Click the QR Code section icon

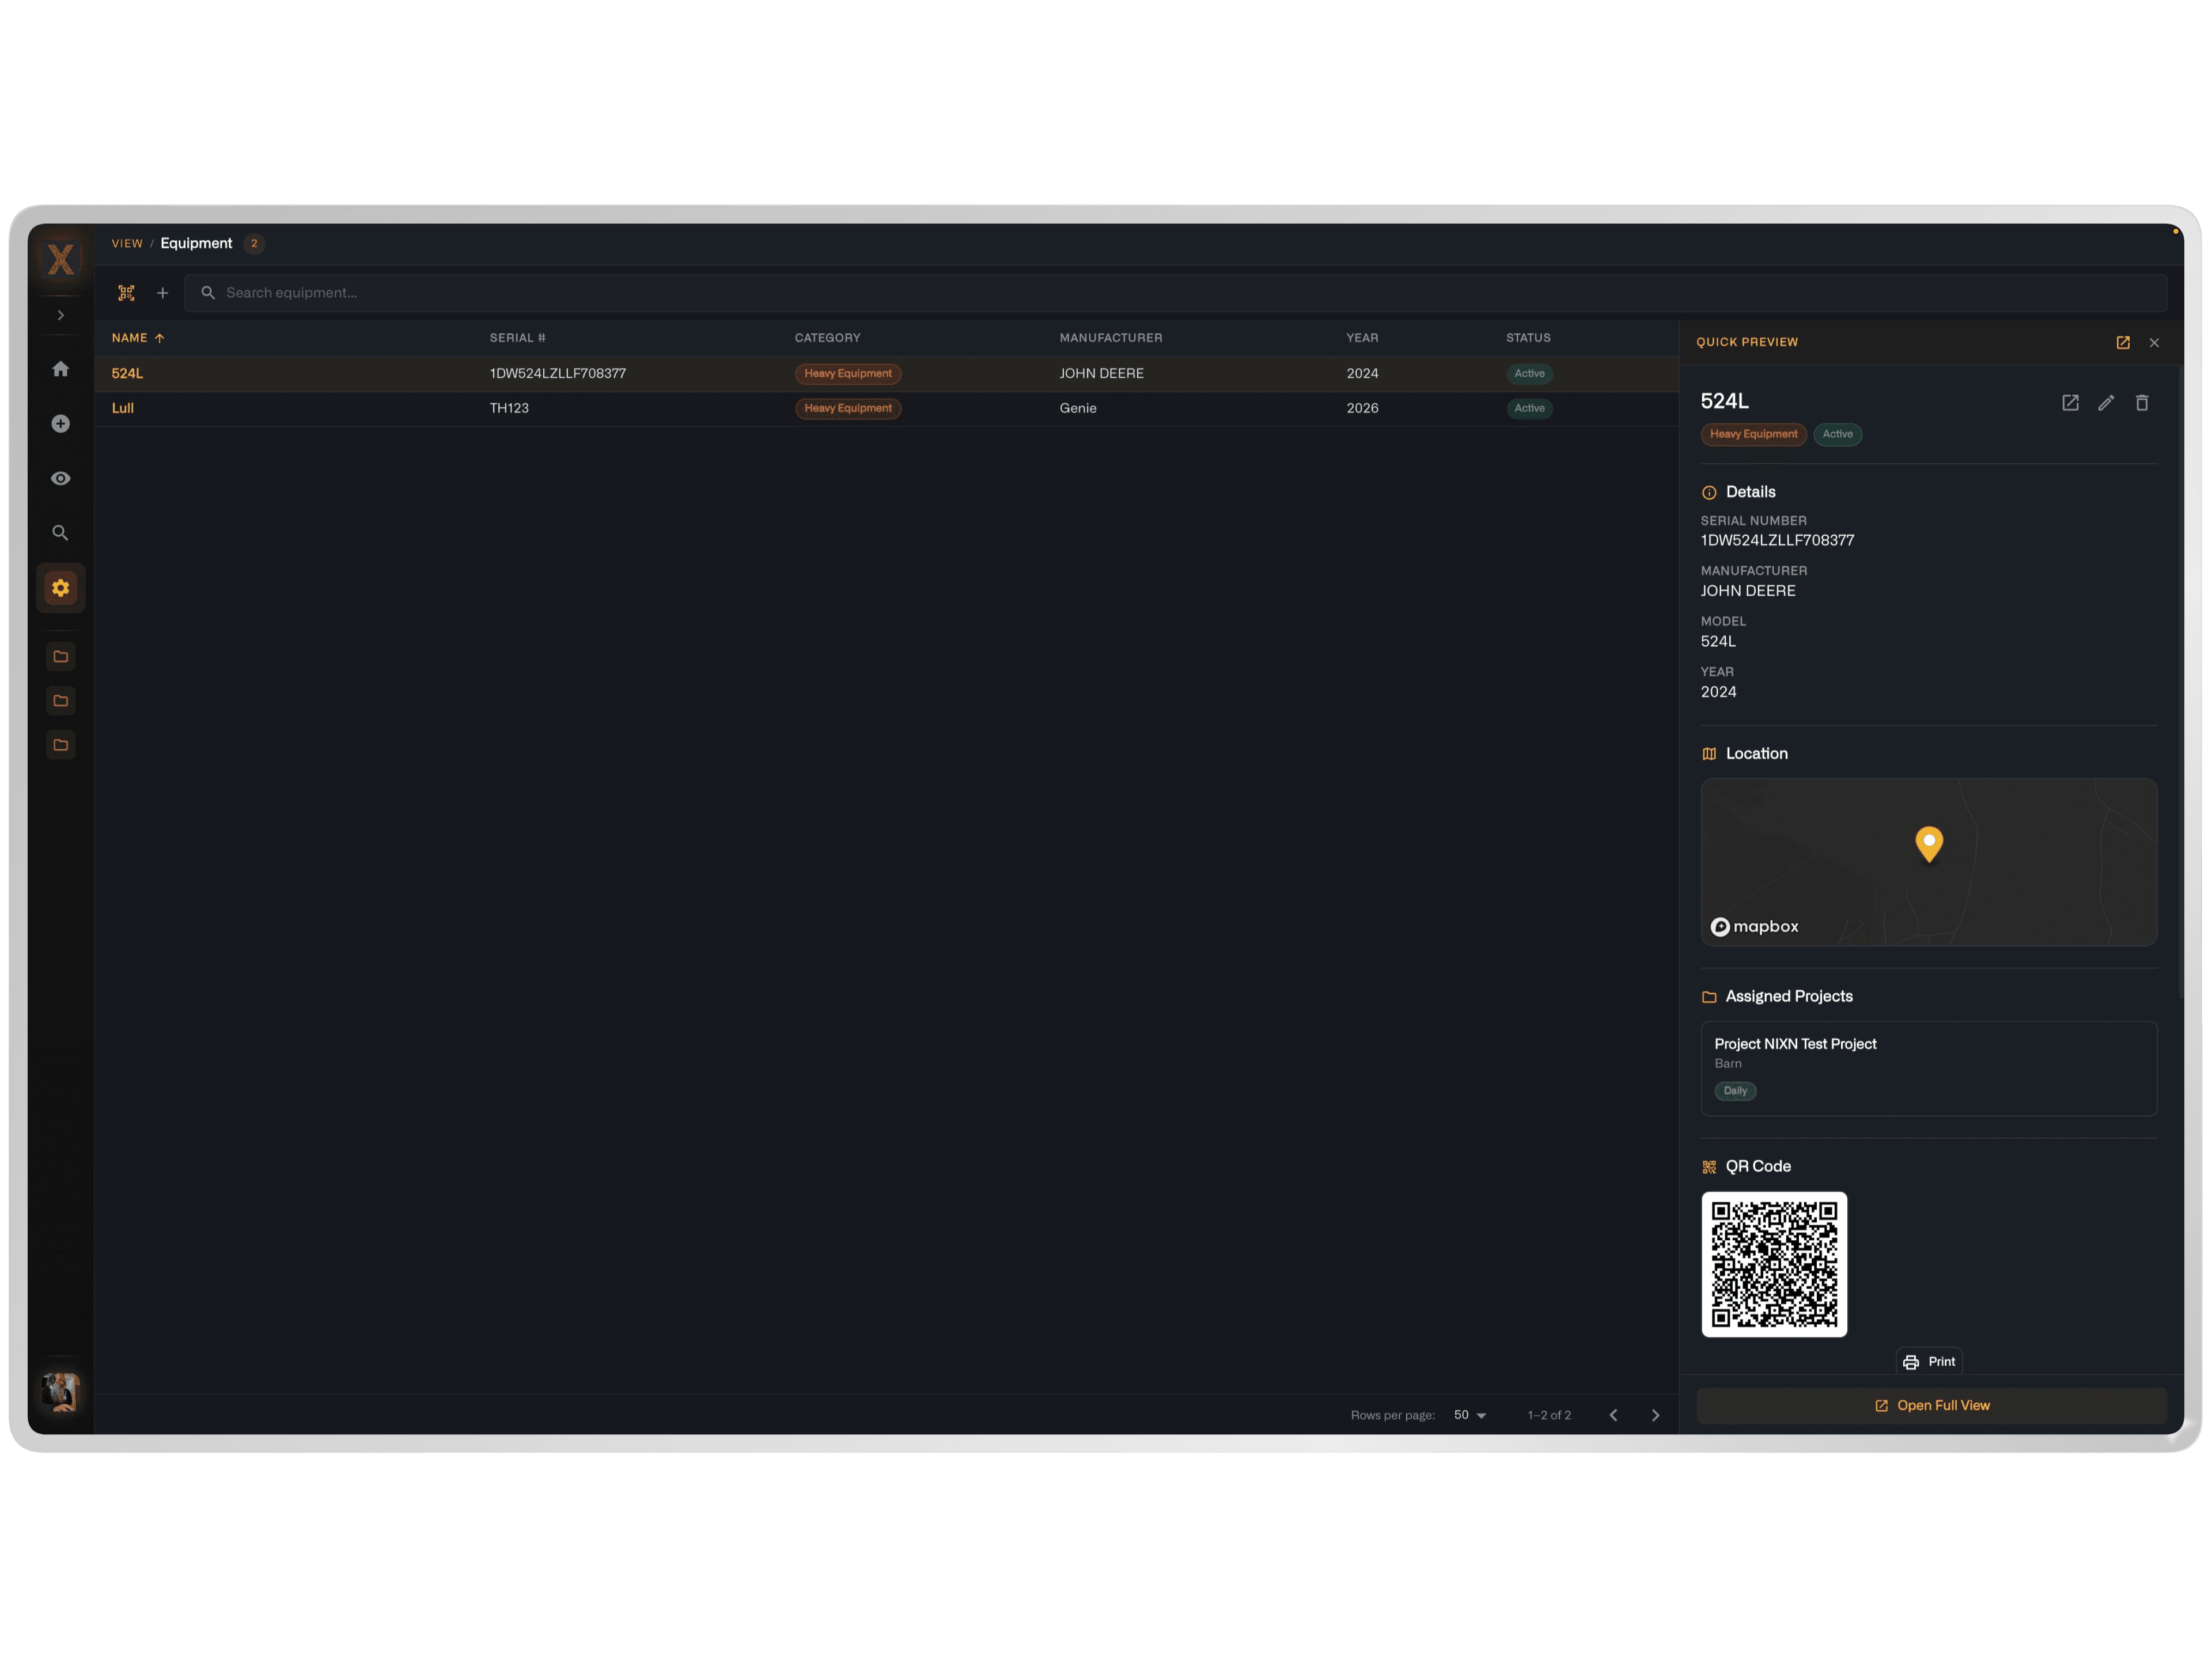click(1709, 1167)
